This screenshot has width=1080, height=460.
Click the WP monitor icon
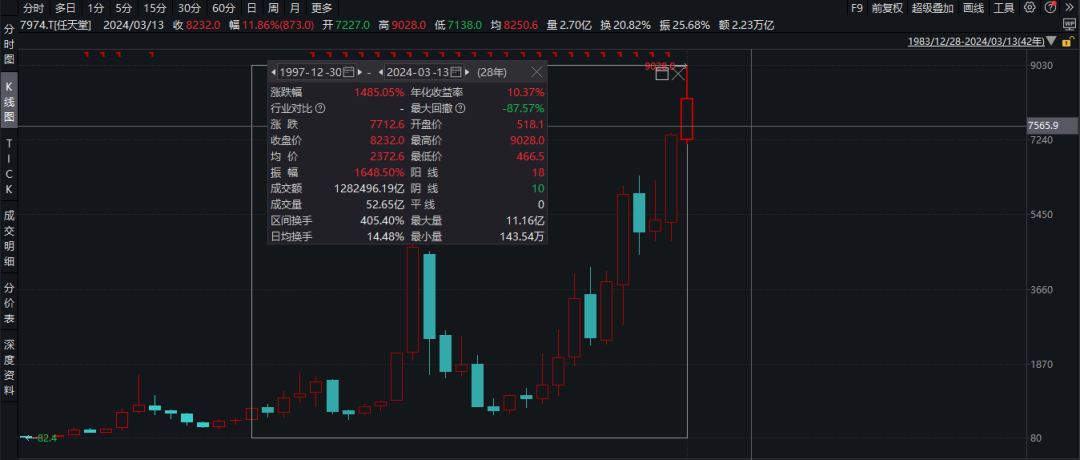[1070, 25]
